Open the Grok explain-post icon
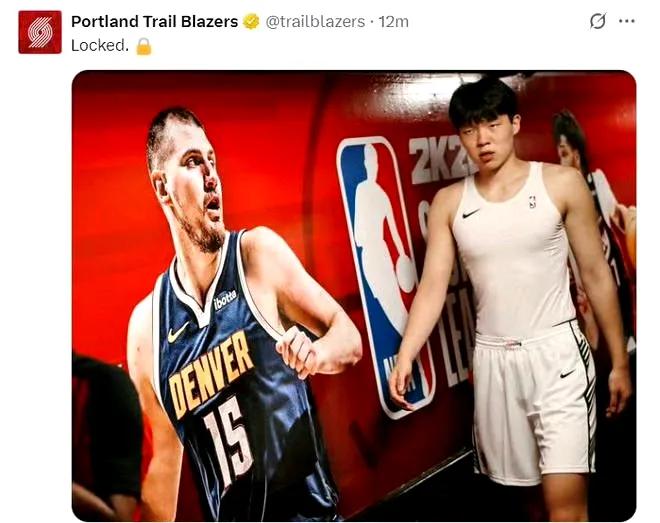 [598, 21]
